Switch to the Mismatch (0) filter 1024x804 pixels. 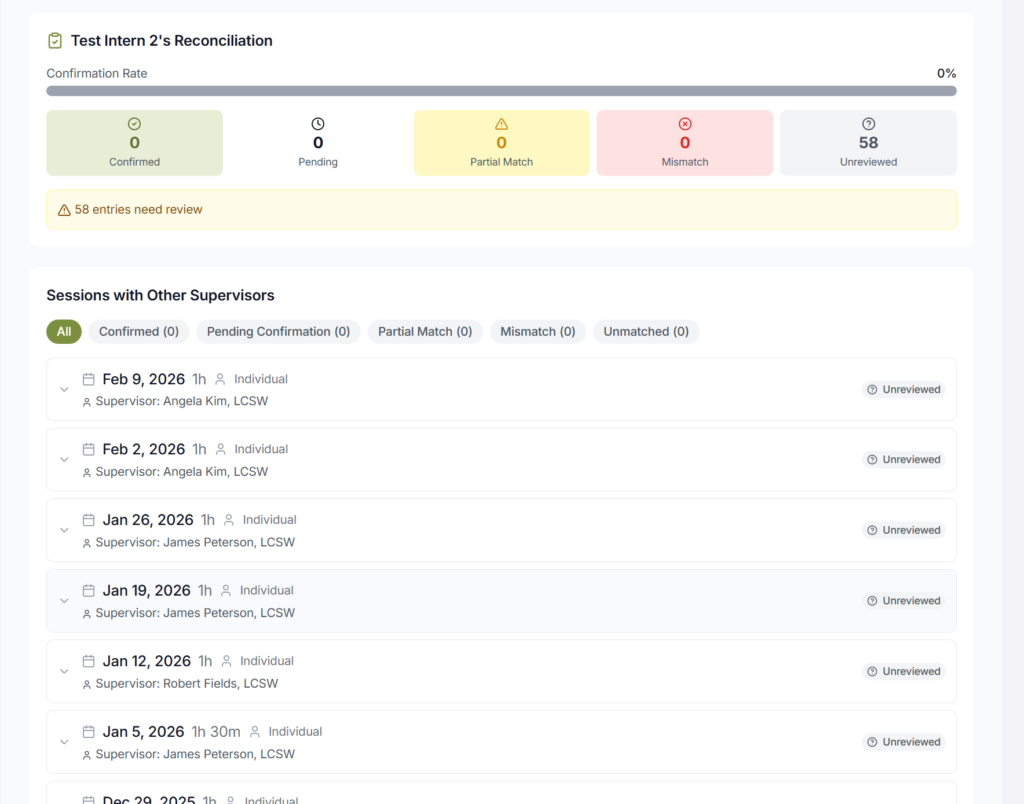click(x=538, y=332)
